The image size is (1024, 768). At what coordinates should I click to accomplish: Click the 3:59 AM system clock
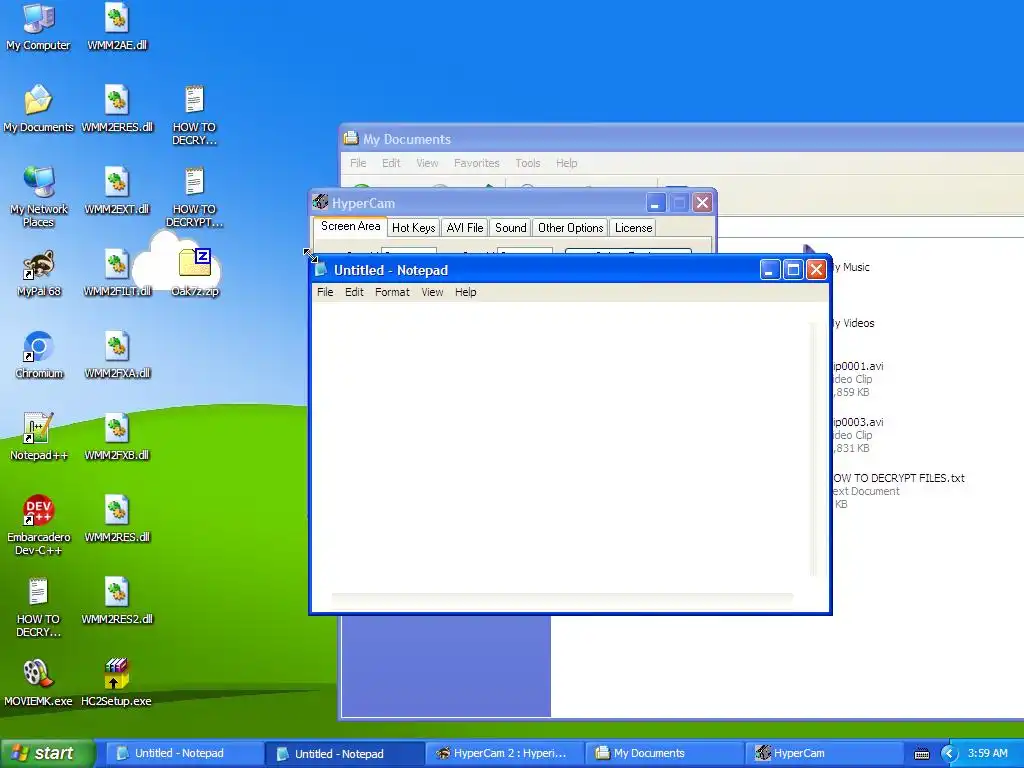[x=987, y=754]
